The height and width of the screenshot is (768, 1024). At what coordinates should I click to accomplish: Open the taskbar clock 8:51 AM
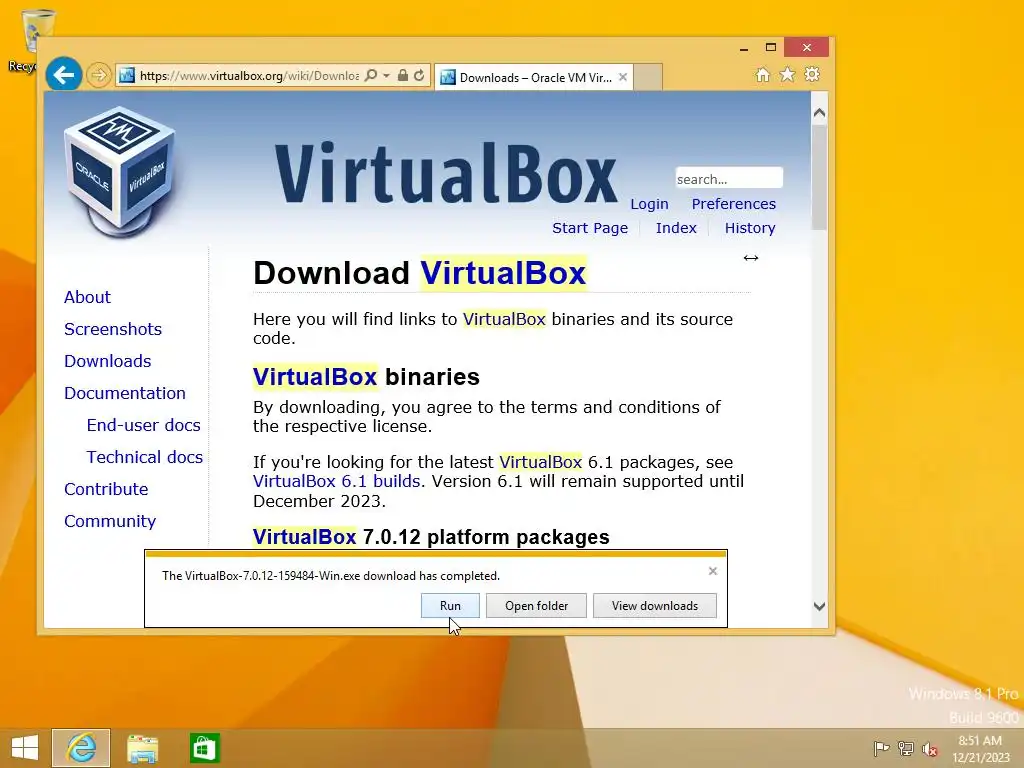coord(980,748)
